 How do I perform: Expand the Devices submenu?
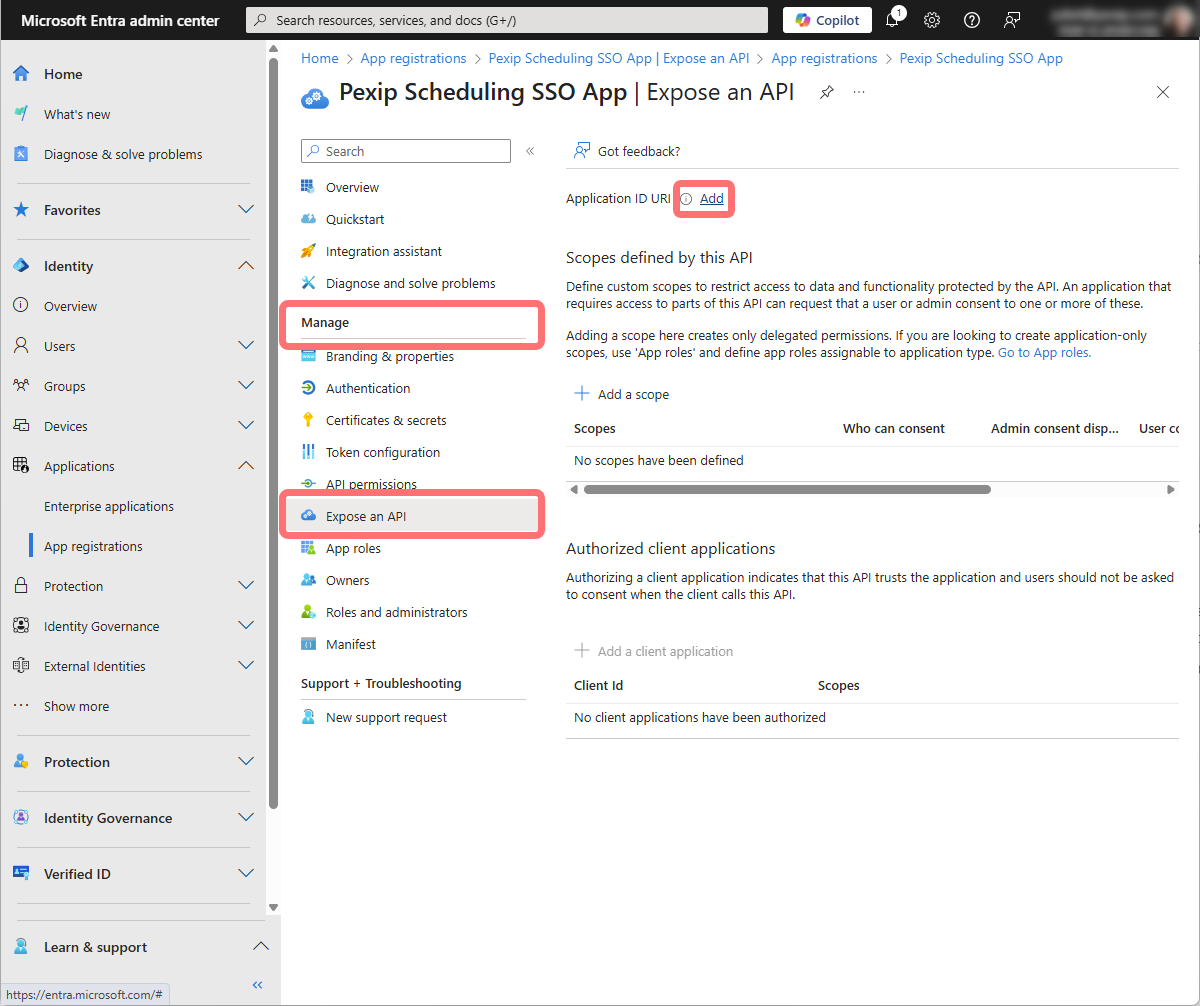pyautogui.click(x=246, y=426)
